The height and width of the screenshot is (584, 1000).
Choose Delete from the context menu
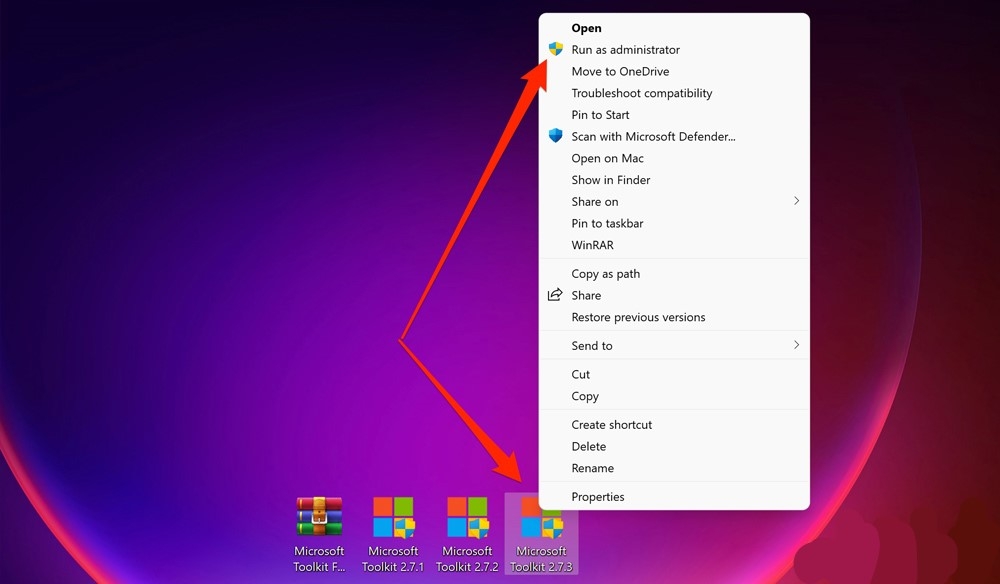674,446
